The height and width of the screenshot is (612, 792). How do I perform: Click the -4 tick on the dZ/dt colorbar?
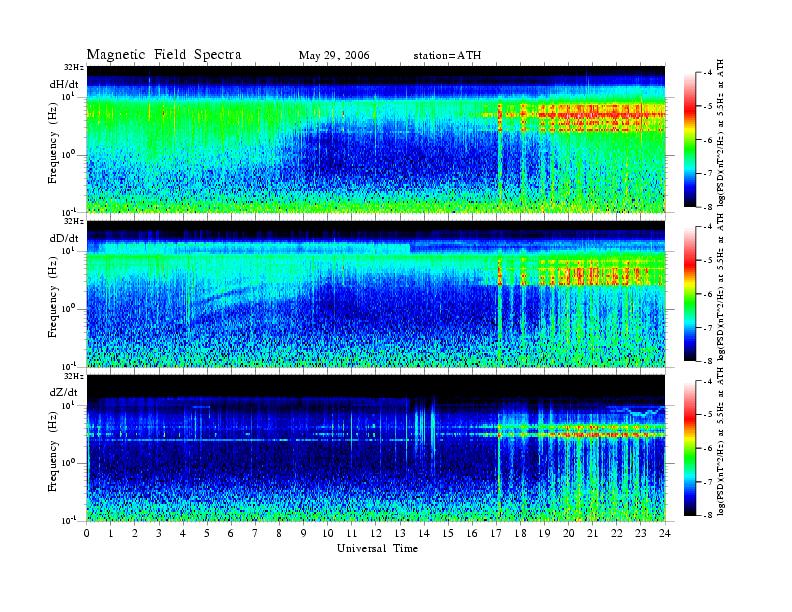pyautogui.click(x=709, y=381)
